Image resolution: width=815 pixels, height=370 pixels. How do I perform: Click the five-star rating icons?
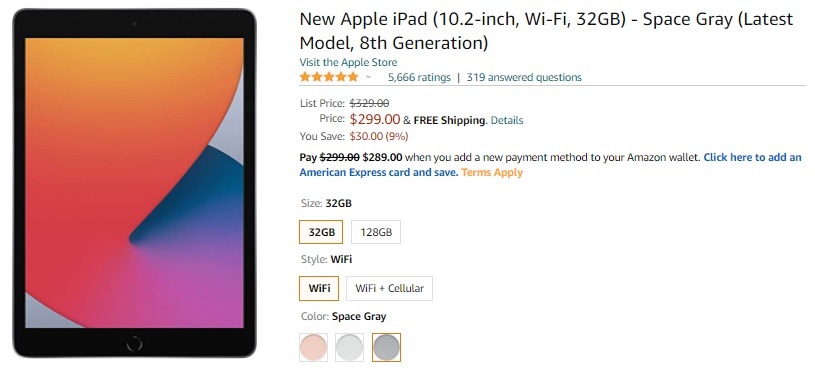tap(329, 77)
